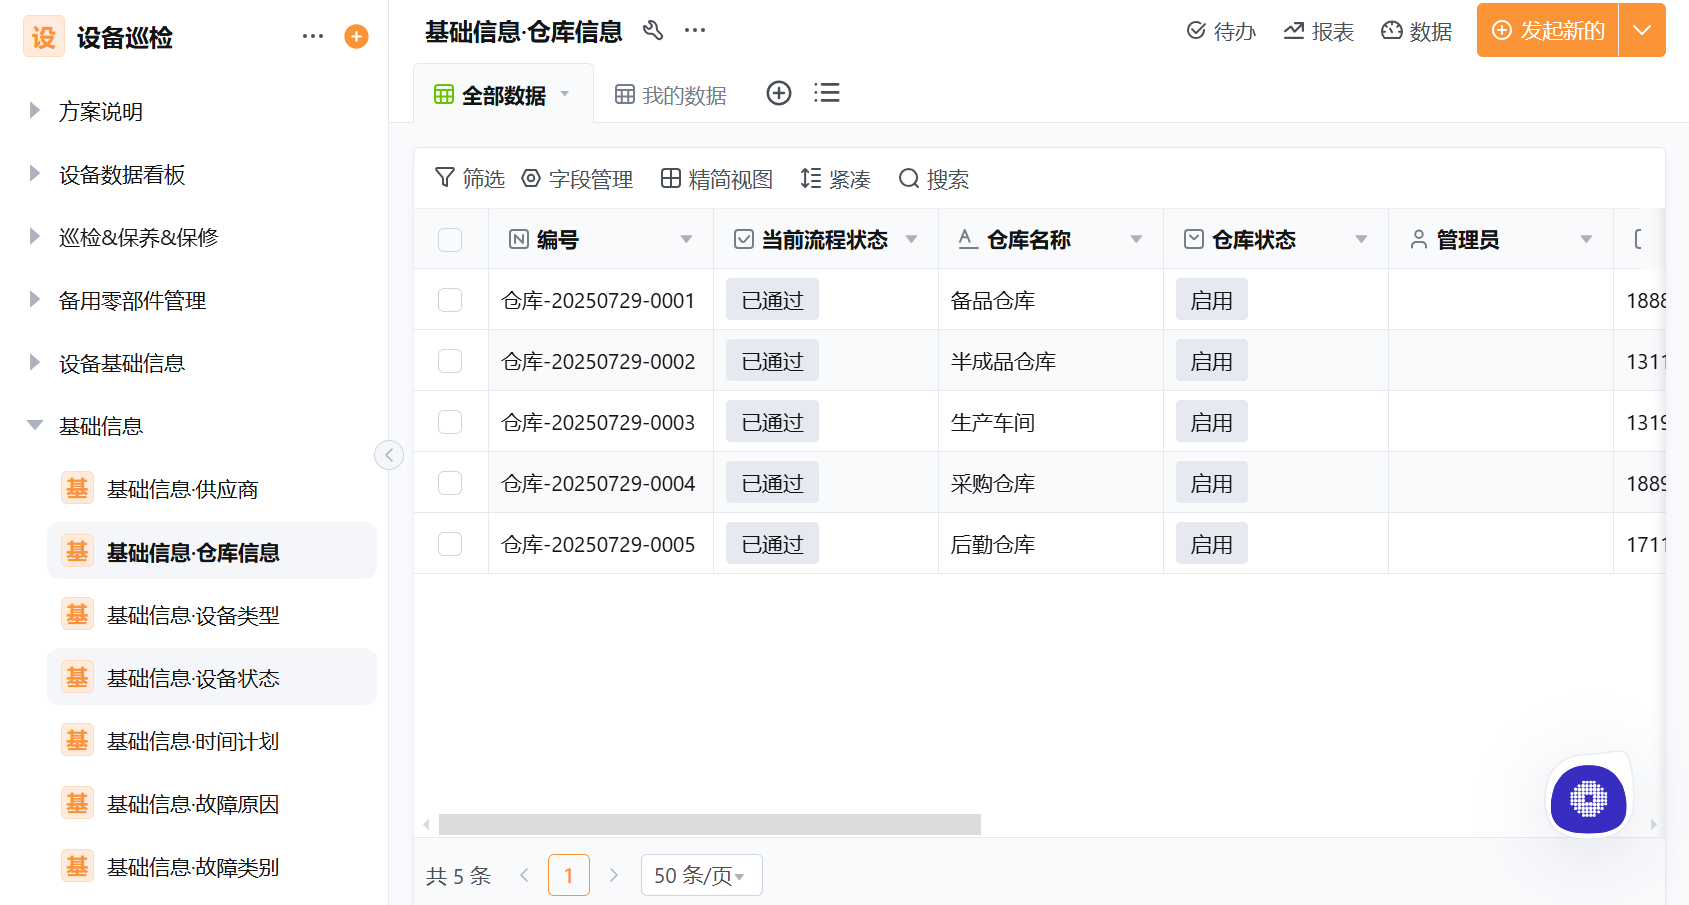Click the 发起新的 button
This screenshot has width=1689, height=905.
[1546, 30]
